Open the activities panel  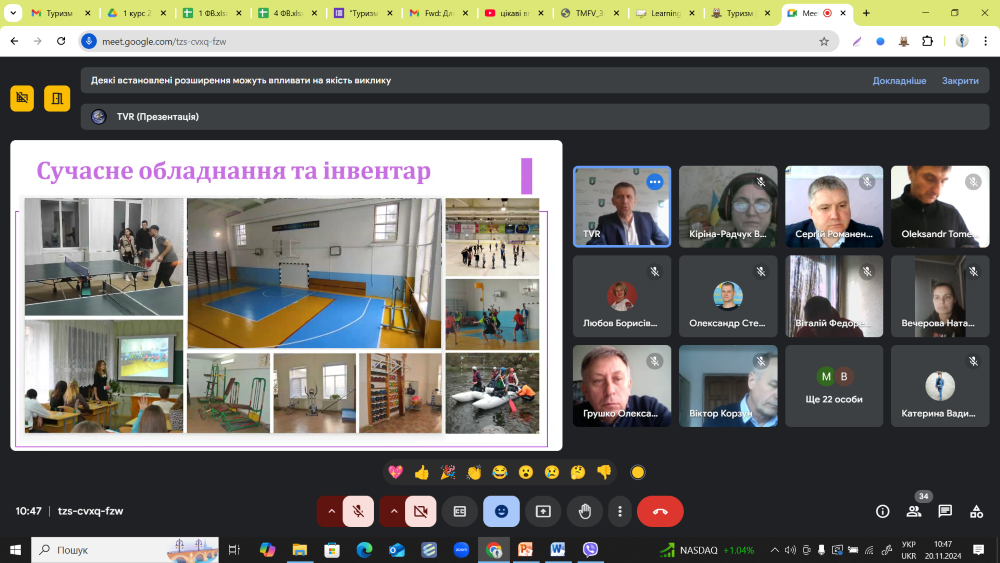coord(976,511)
